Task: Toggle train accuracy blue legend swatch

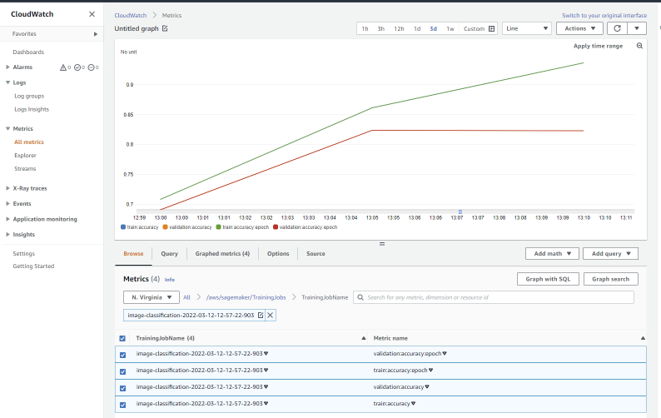Action: click(x=123, y=227)
